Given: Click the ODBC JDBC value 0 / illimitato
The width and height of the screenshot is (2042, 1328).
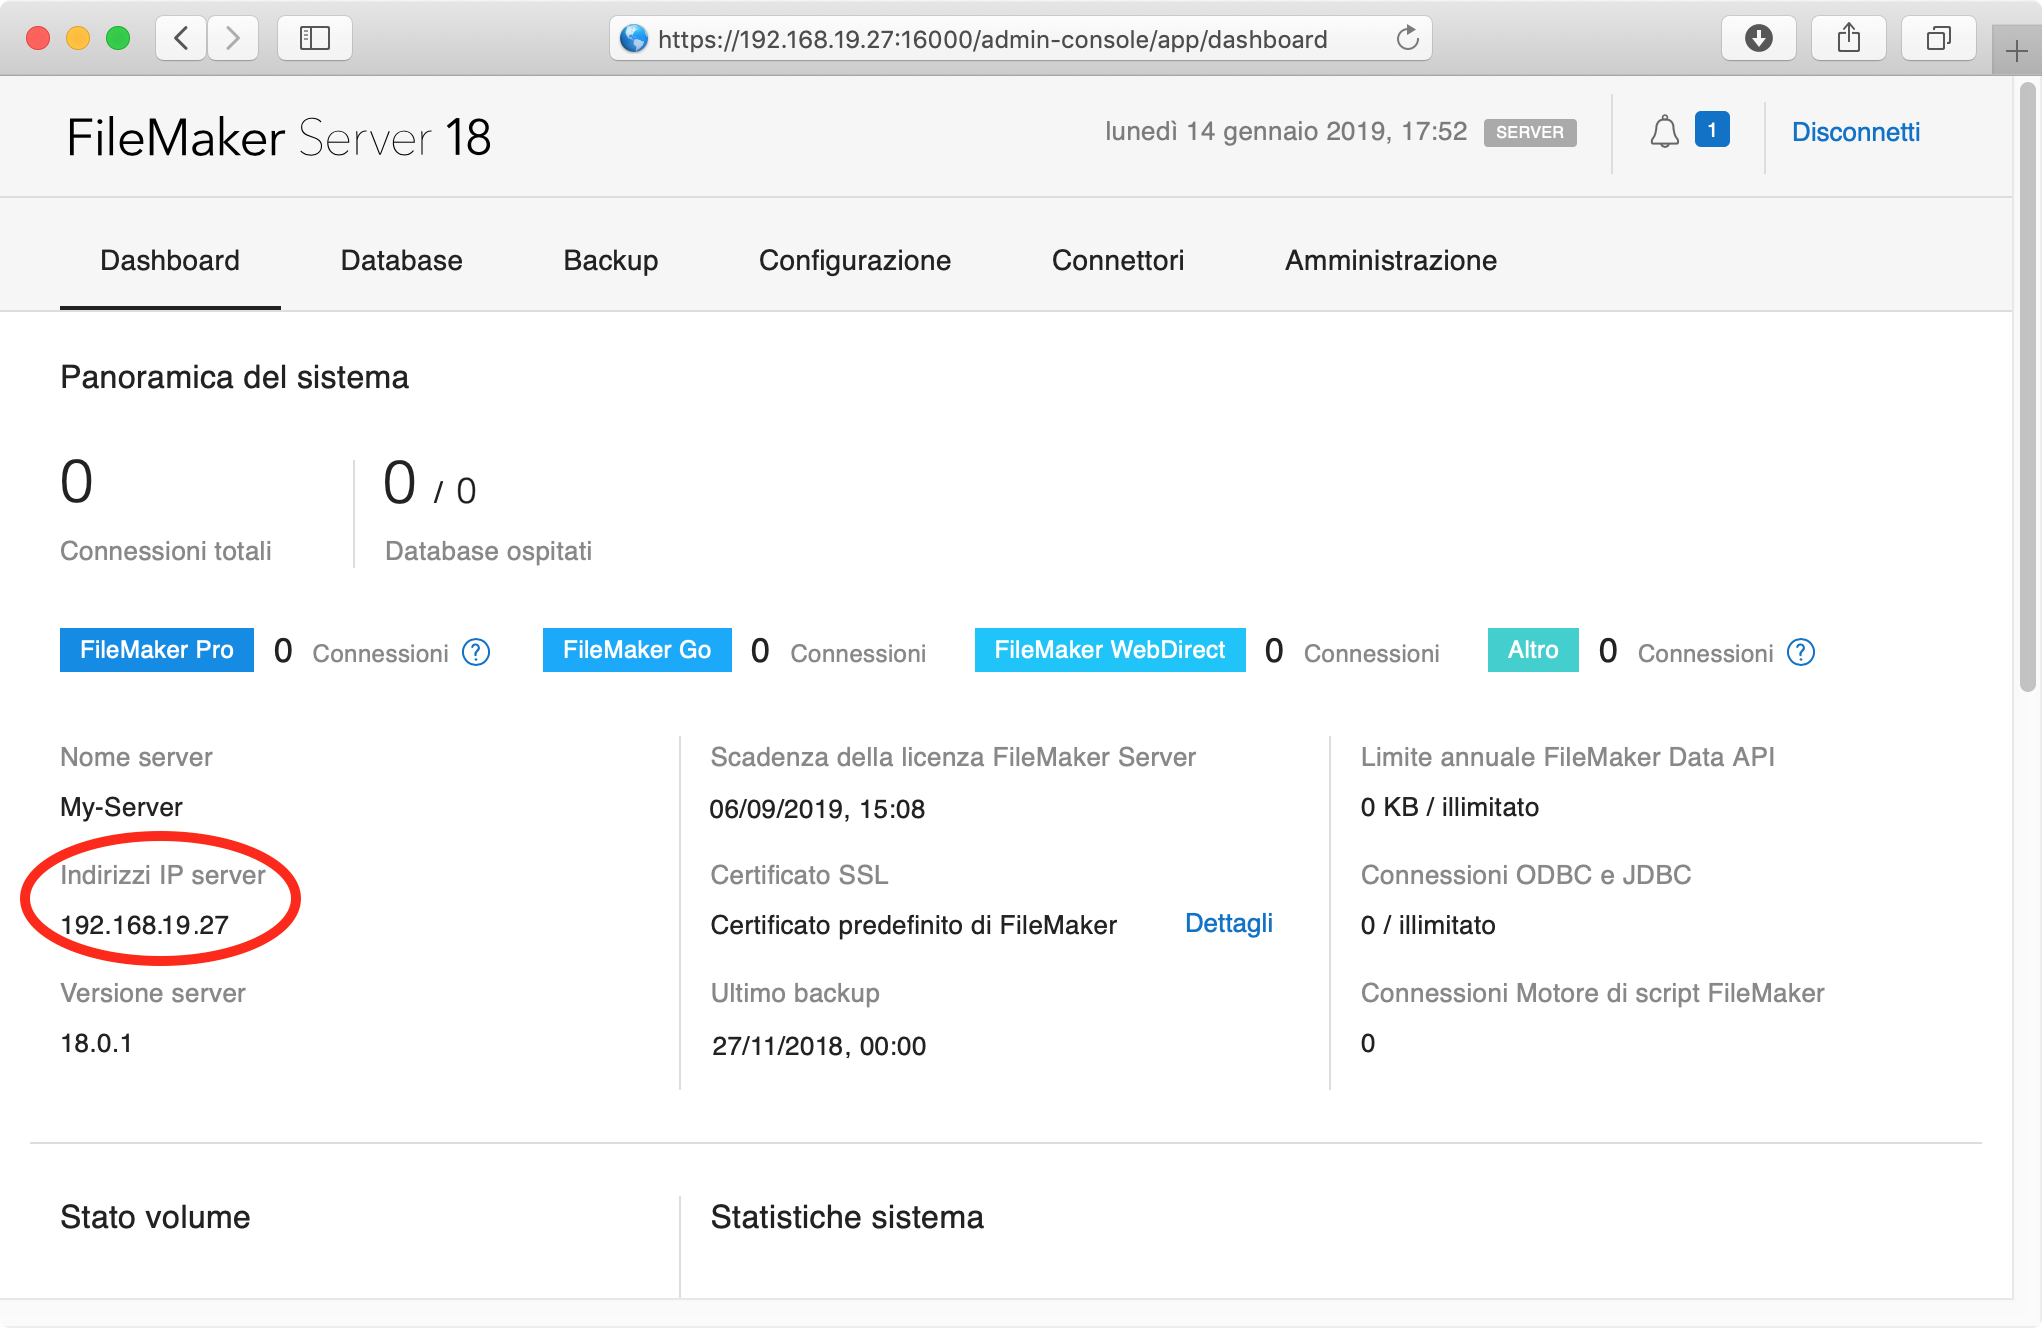Looking at the screenshot, I should 1427,925.
